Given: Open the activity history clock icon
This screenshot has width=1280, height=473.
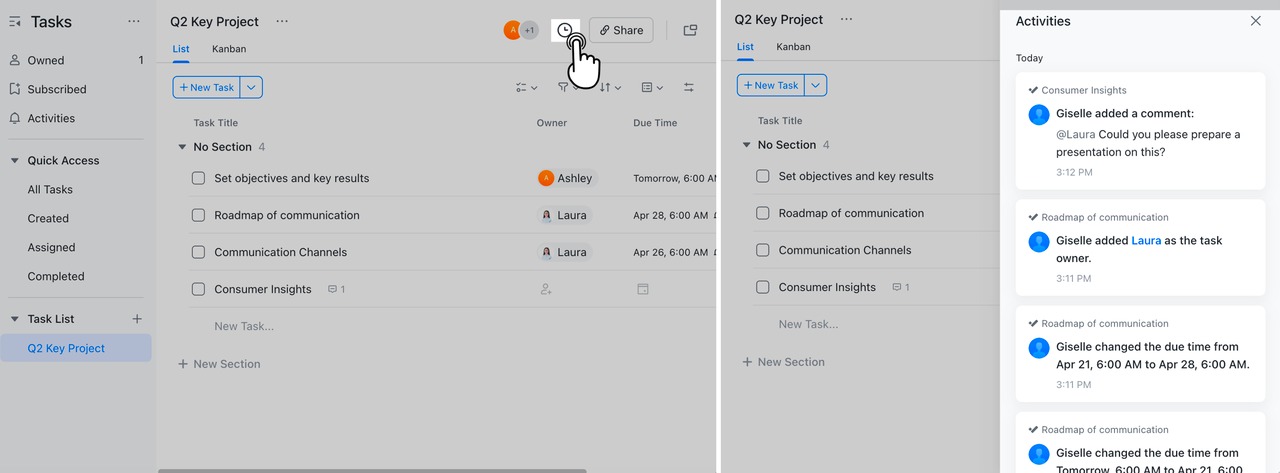Looking at the screenshot, I should pos(565,31).
